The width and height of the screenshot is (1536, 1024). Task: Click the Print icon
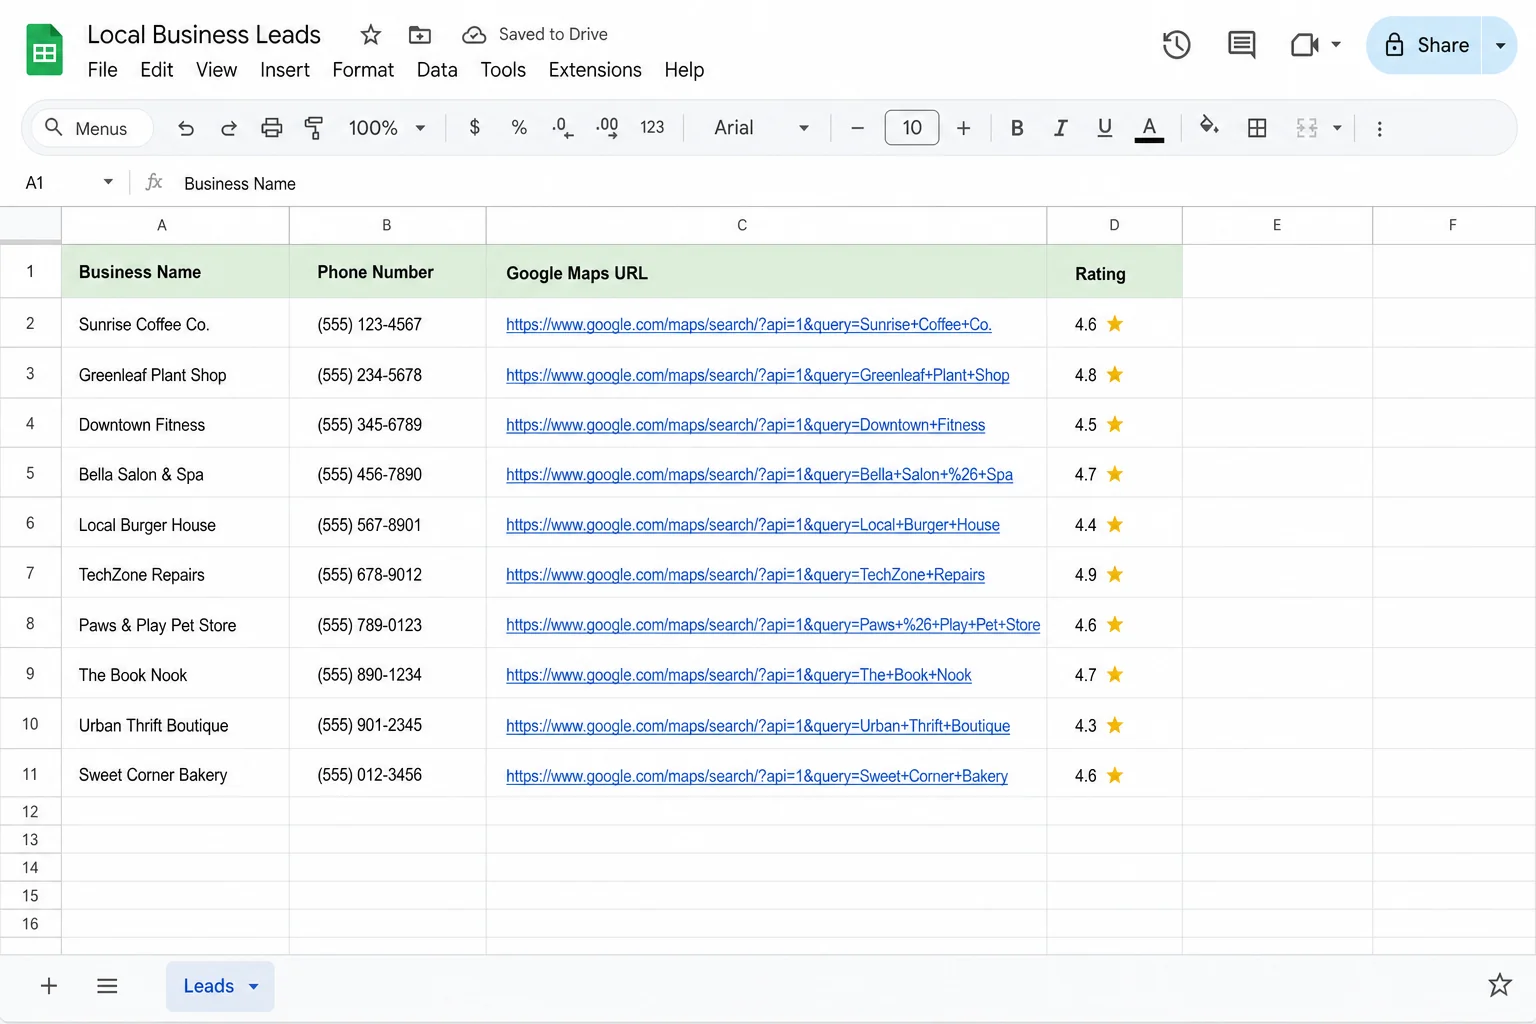[x=271, y=128]
